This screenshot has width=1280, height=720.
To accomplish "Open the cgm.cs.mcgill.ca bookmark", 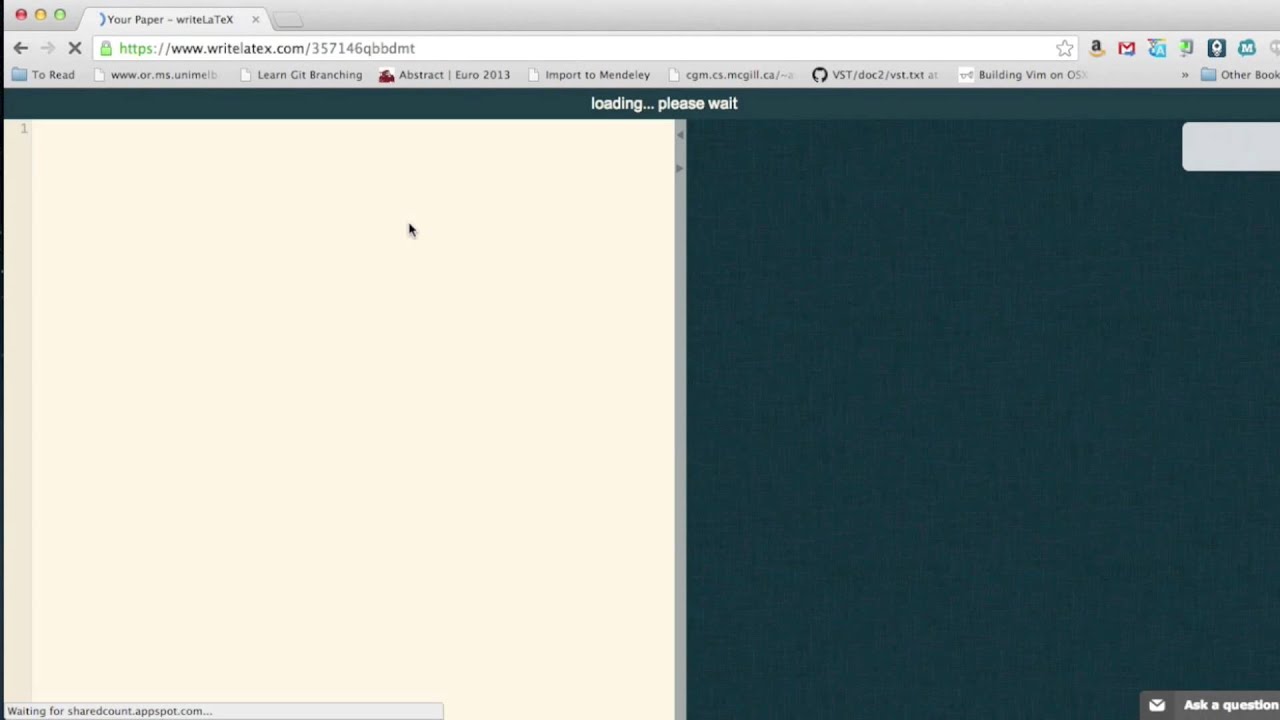I will [731, 75].
